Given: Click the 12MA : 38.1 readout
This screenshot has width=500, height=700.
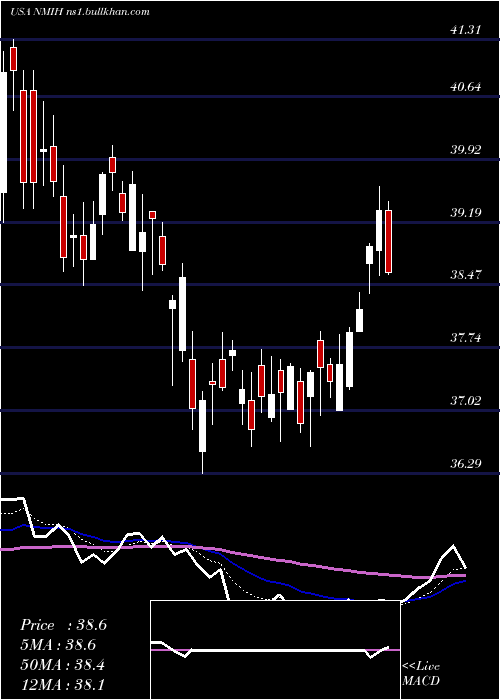Looking at the screenshot, I should [63, 684].
